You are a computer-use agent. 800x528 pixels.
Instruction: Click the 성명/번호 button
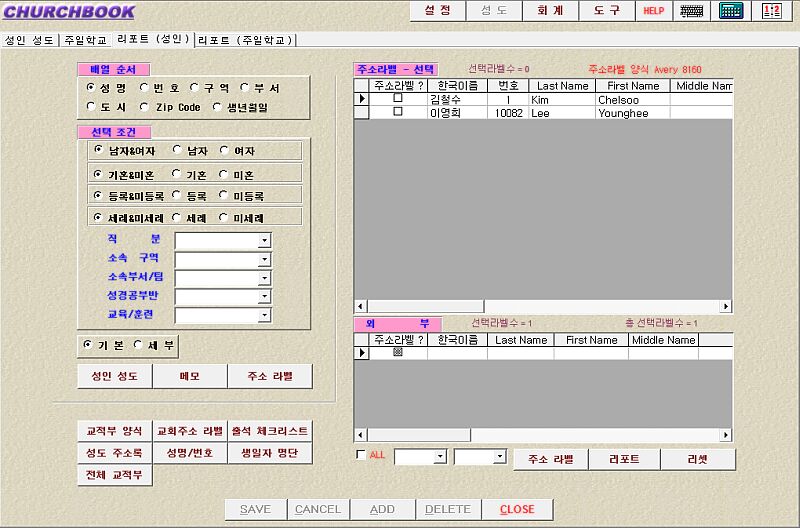tap(190, 453)
